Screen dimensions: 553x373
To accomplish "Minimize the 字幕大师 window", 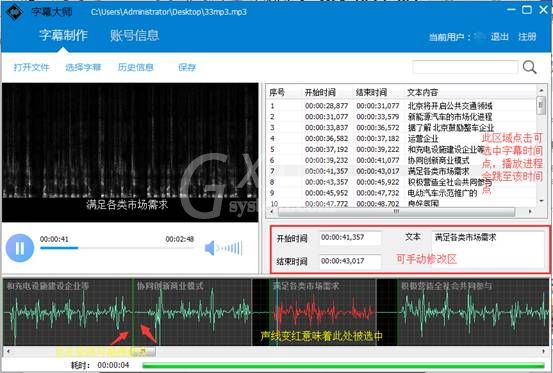I will point(511,10).
